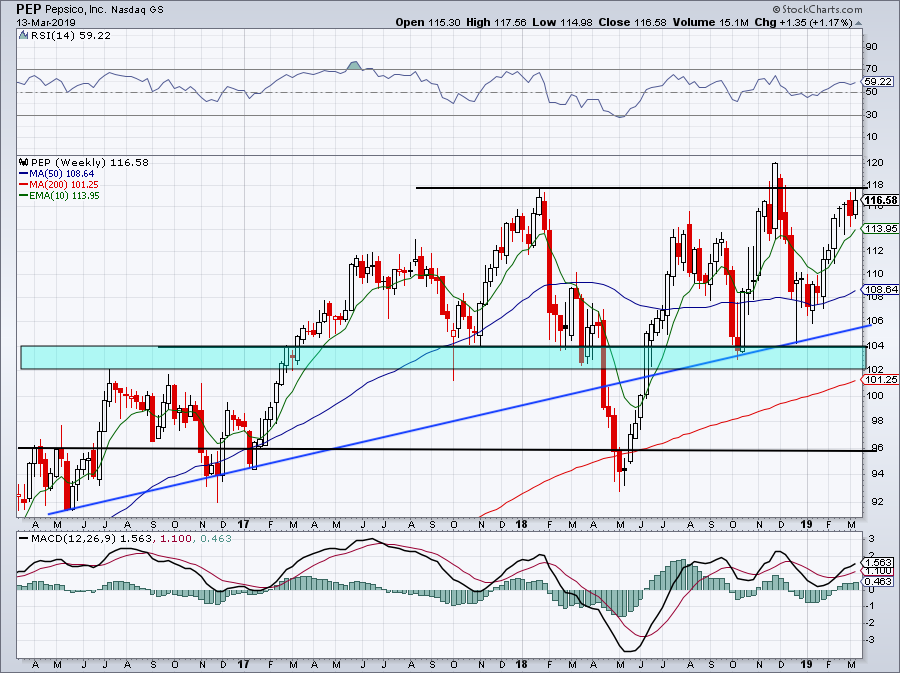Click the PEP (Weekly) 116.58 chart title

coord(90,162)
